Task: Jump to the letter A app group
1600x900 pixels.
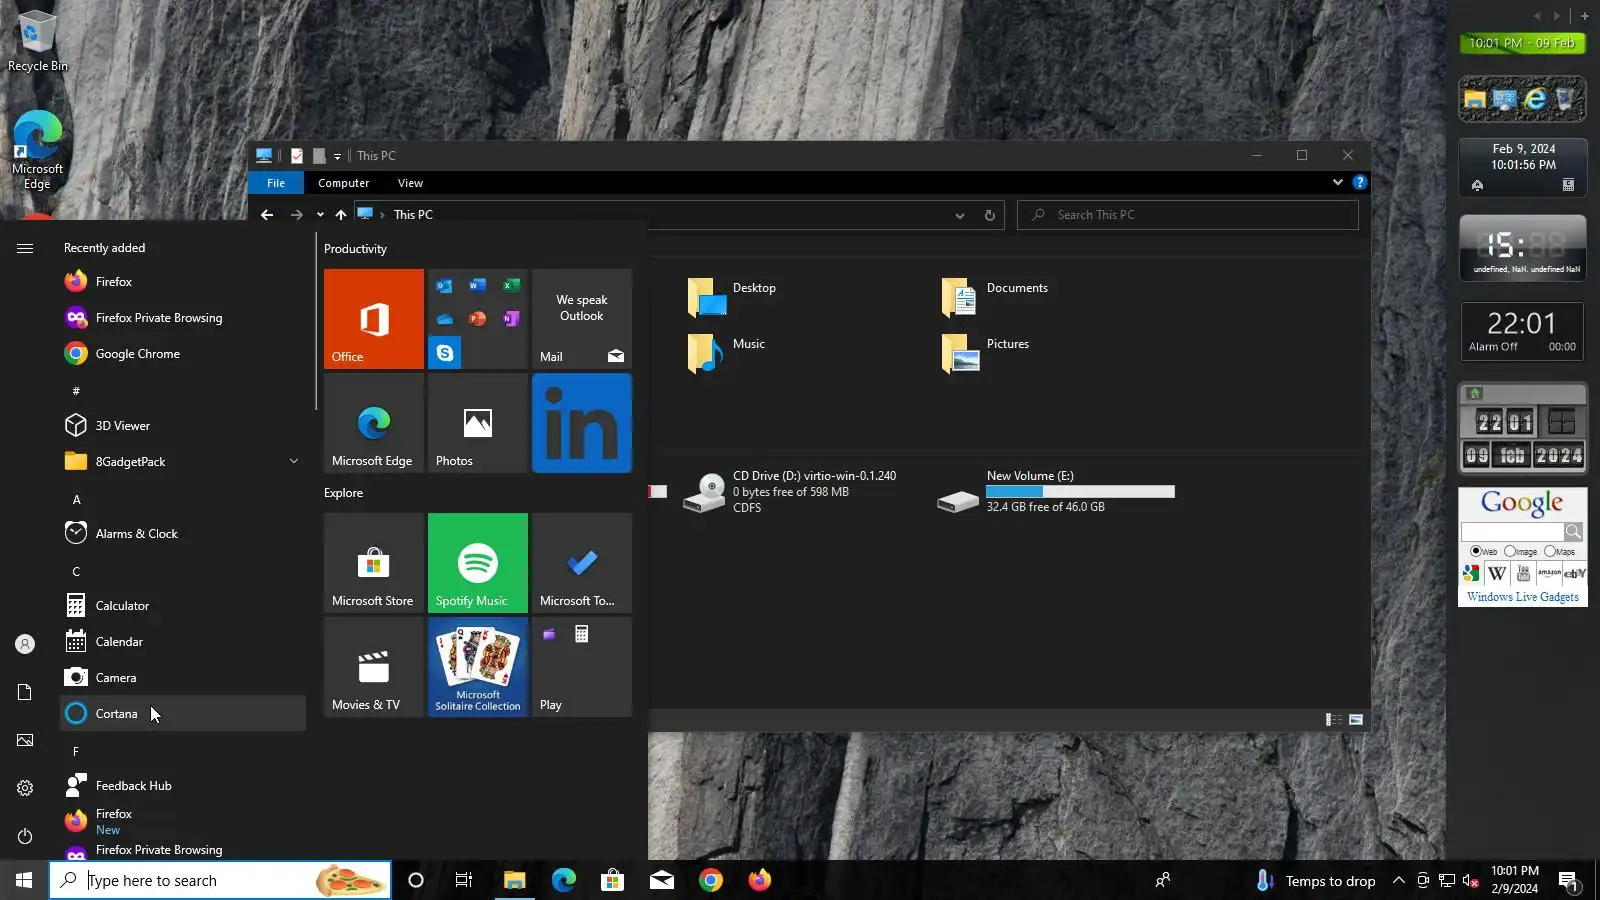Action: 77,499
